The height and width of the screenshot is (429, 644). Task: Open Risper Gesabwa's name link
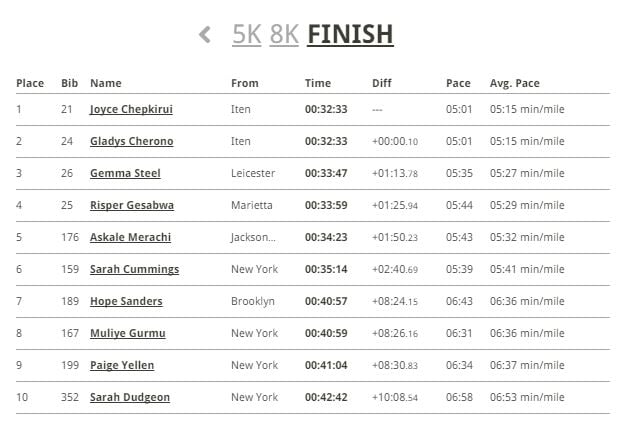tap(132, 205)
